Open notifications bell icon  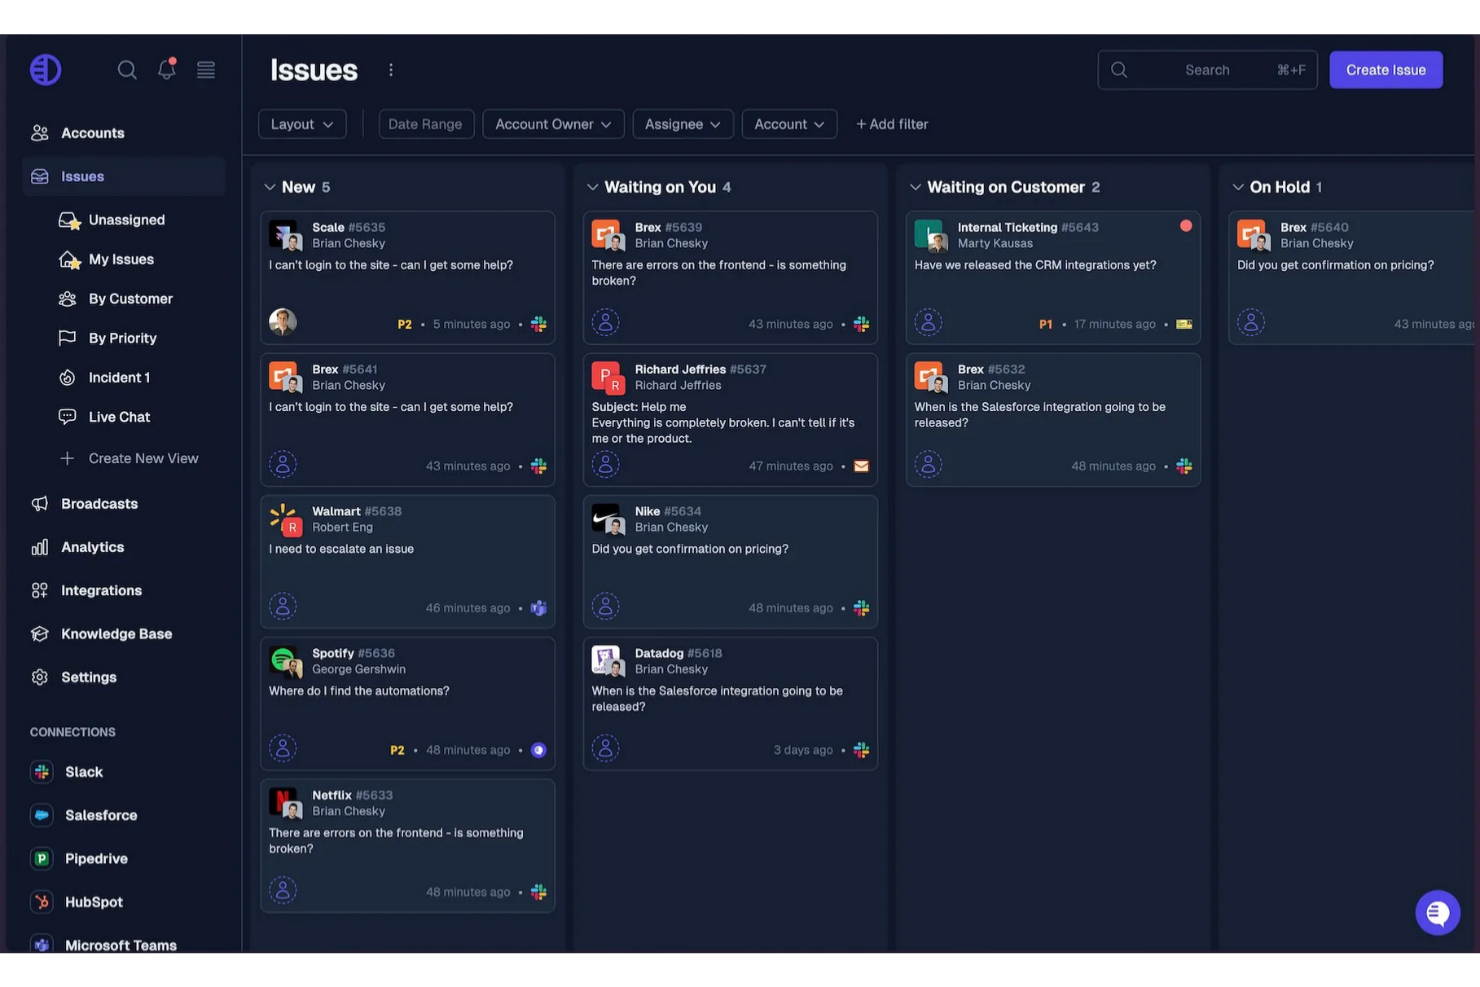tap(167, 69)
